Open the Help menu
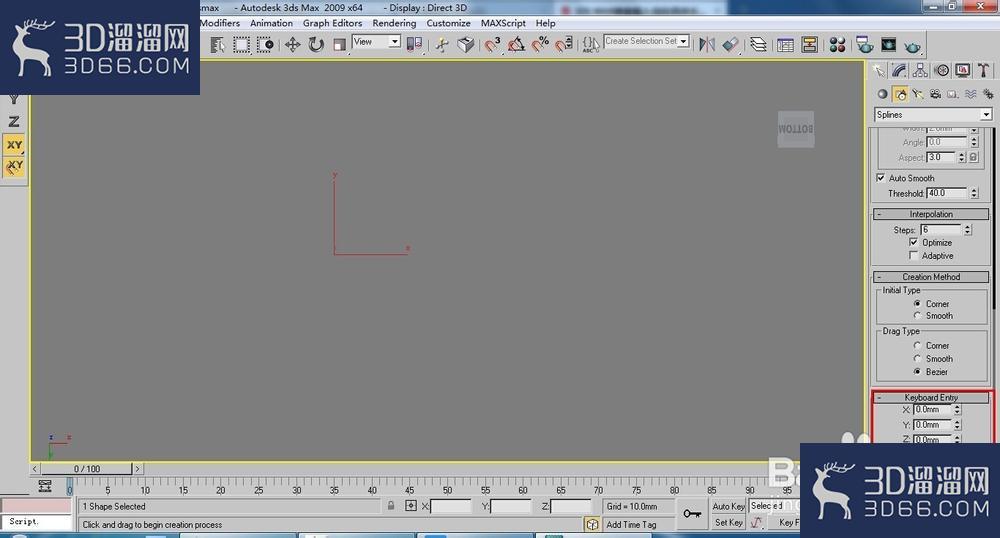This screenshot has width=1000, height=538. (x=545, y=23)
